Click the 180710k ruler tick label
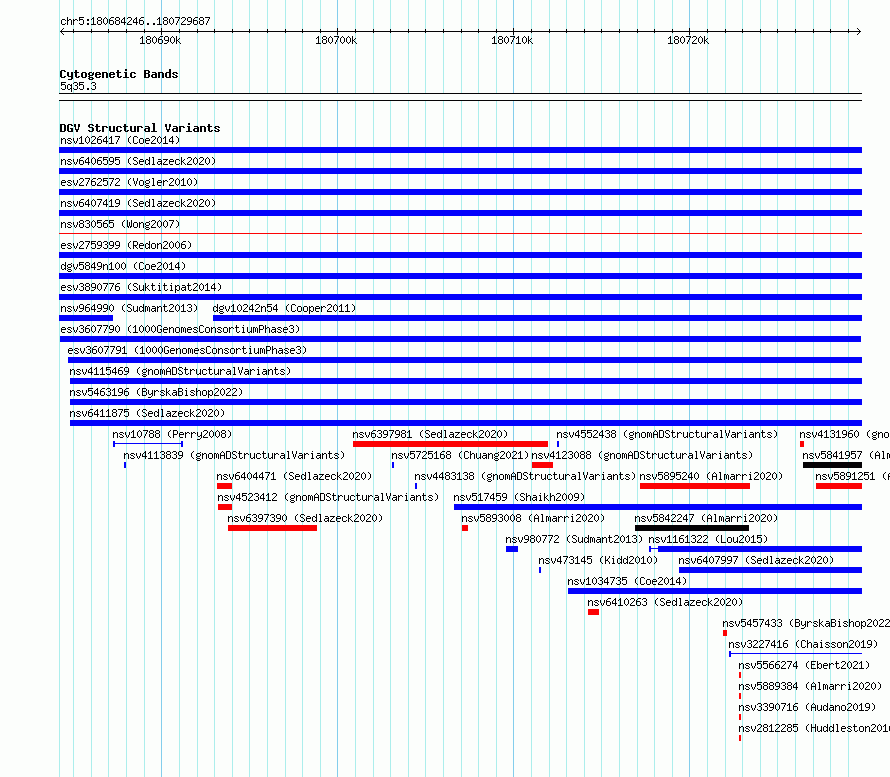Image resolution: width=890 pixels, height=777 pixels. [x=512, y=40]
